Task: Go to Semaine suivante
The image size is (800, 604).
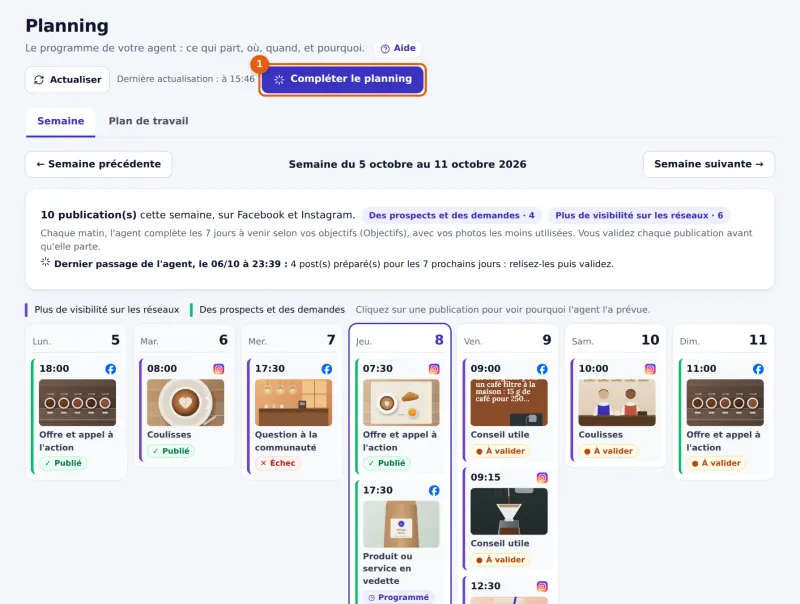Action: coord(709,164)
